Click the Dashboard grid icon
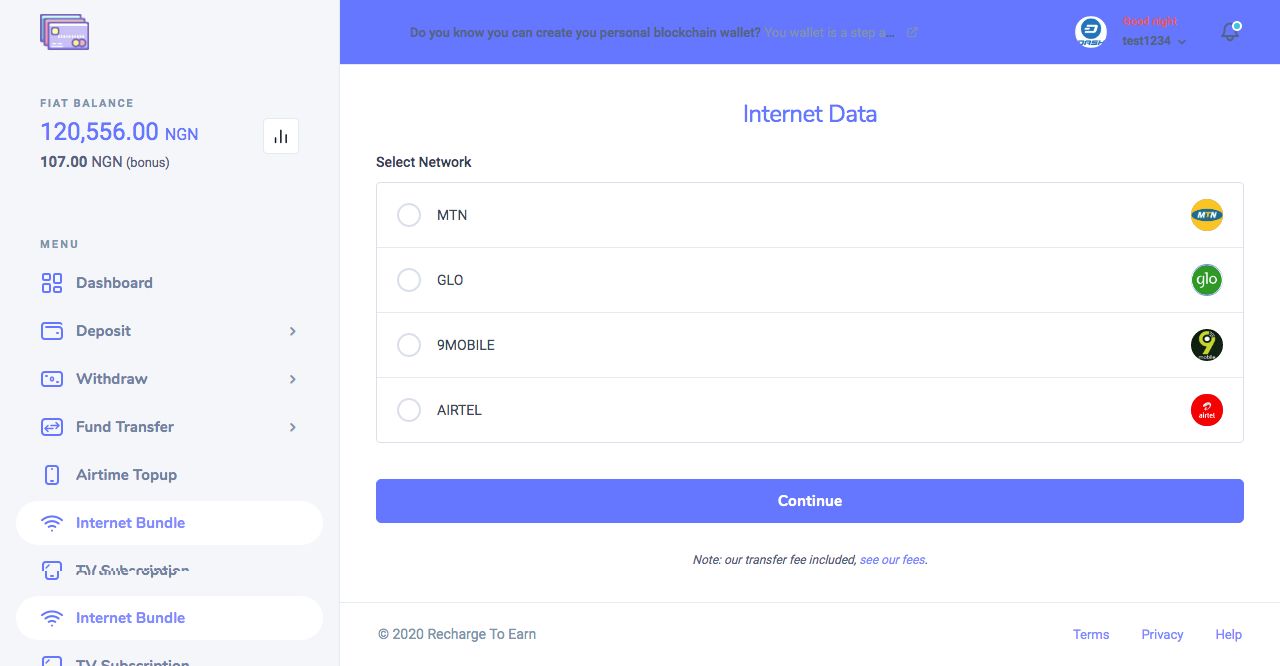Screen dimensions: 1280x666 [52, 283]
